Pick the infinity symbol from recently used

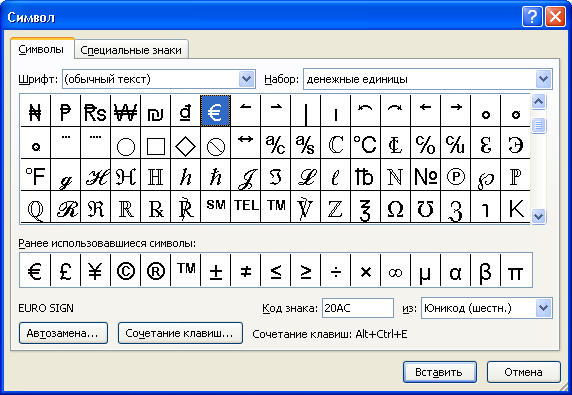click(x=395, y=270)
